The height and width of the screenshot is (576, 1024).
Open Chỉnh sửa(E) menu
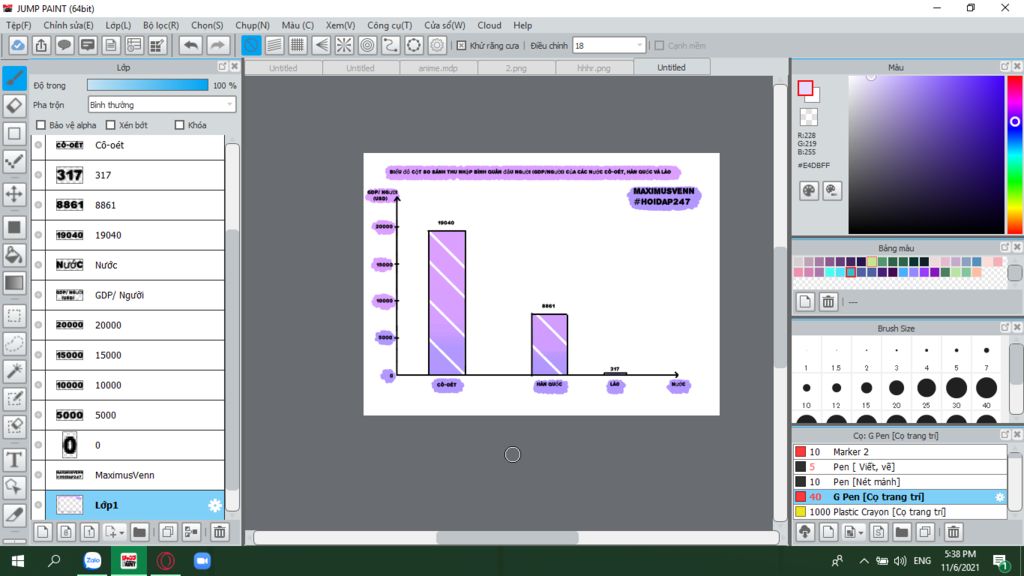[x=69, y=25]
